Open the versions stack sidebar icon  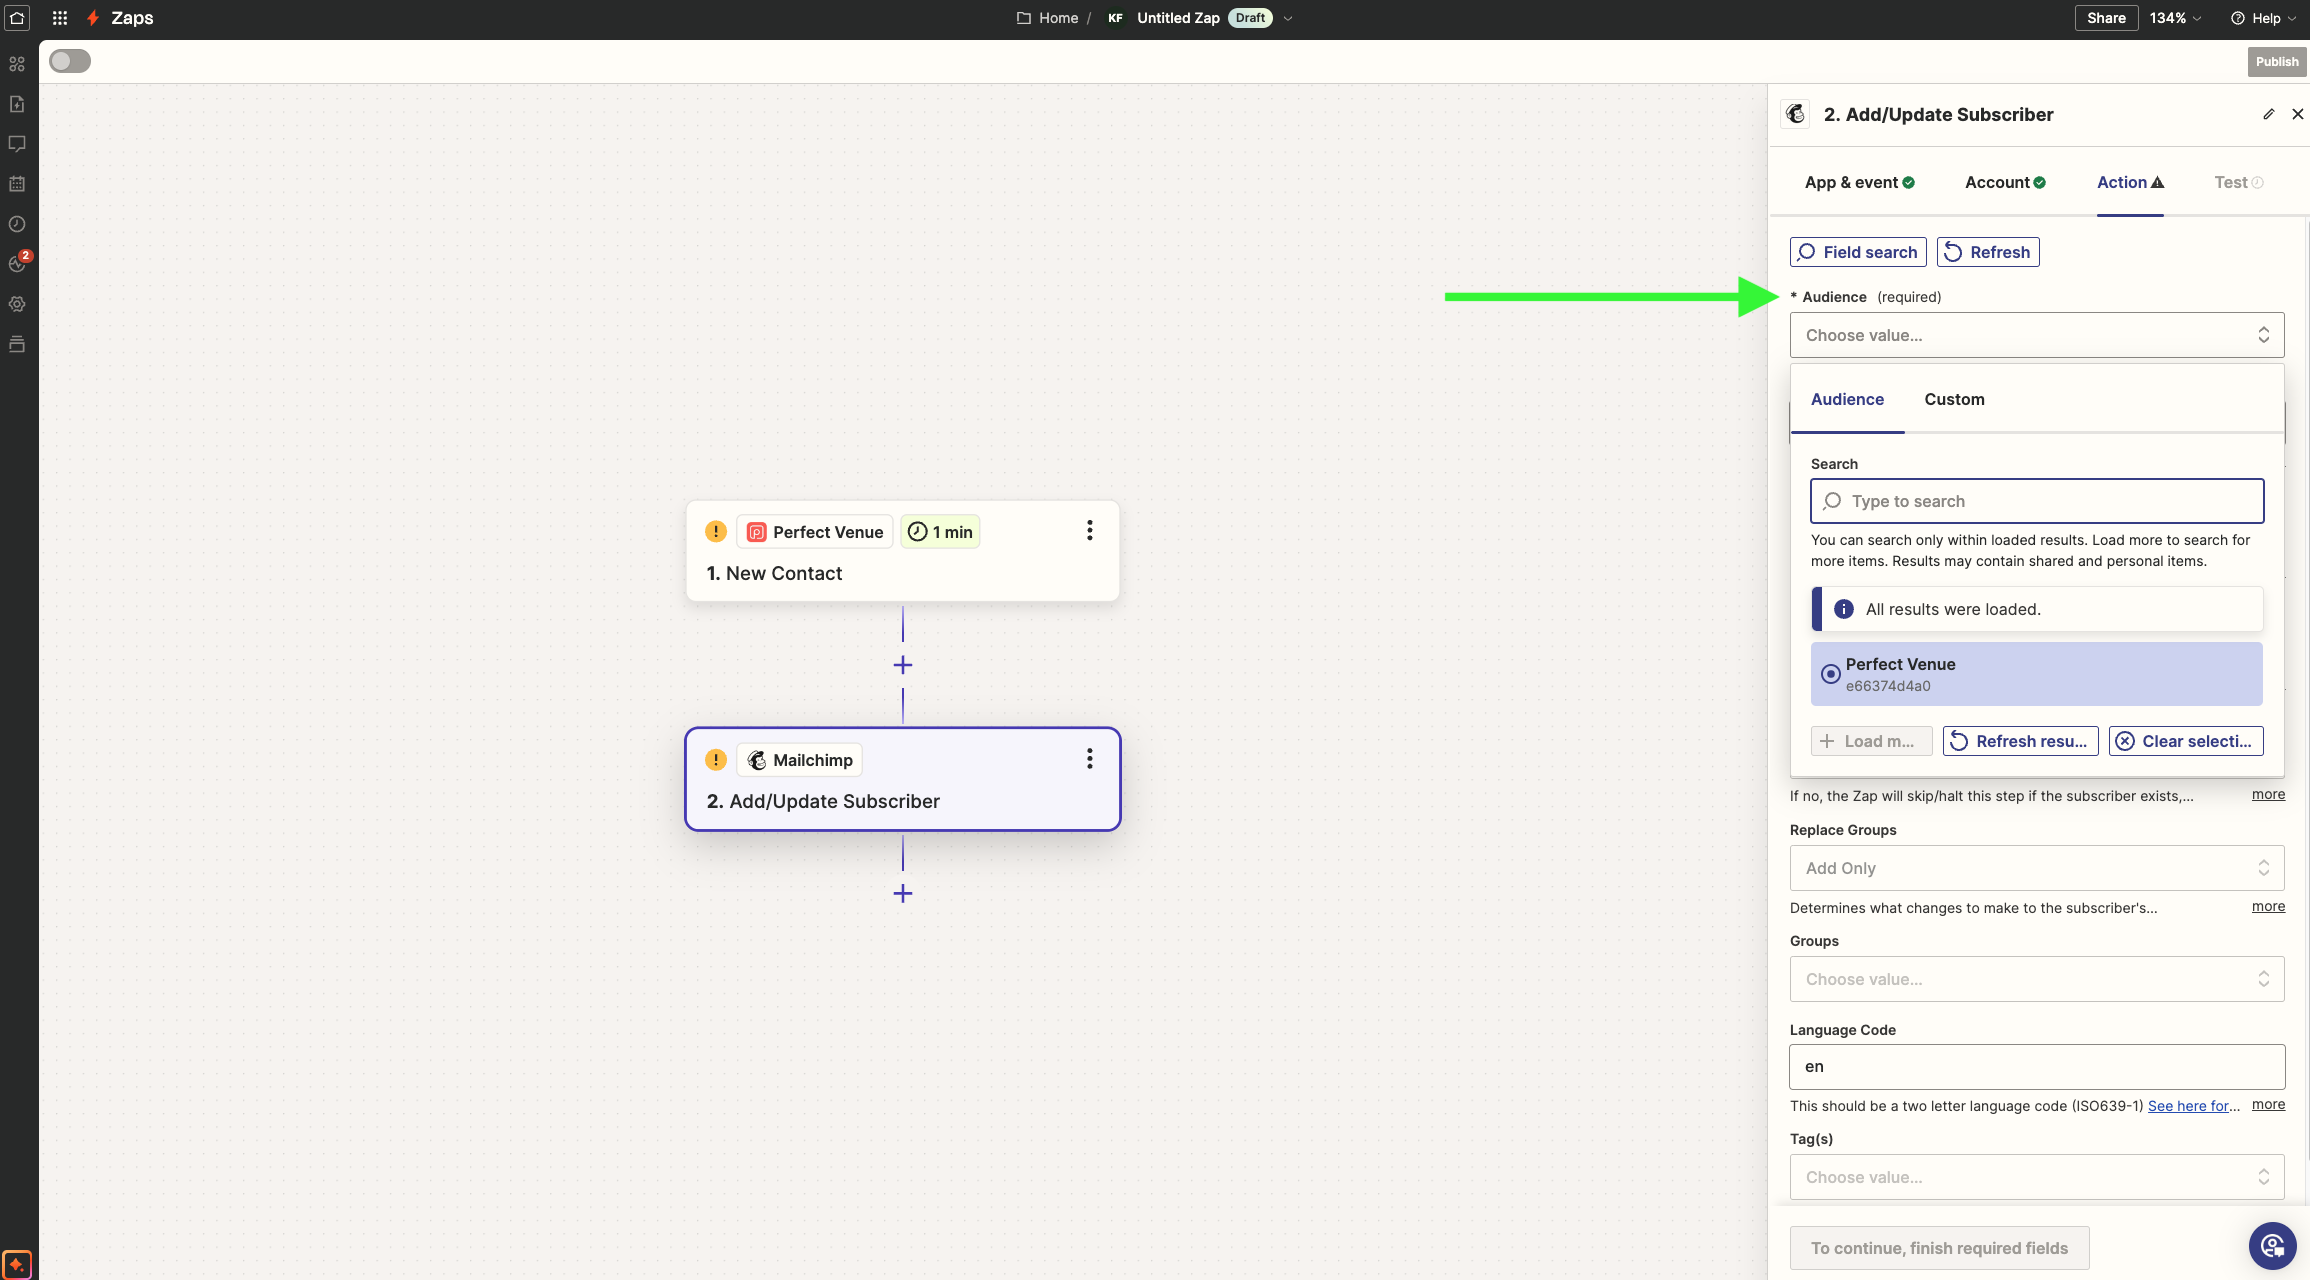[17, 344]
